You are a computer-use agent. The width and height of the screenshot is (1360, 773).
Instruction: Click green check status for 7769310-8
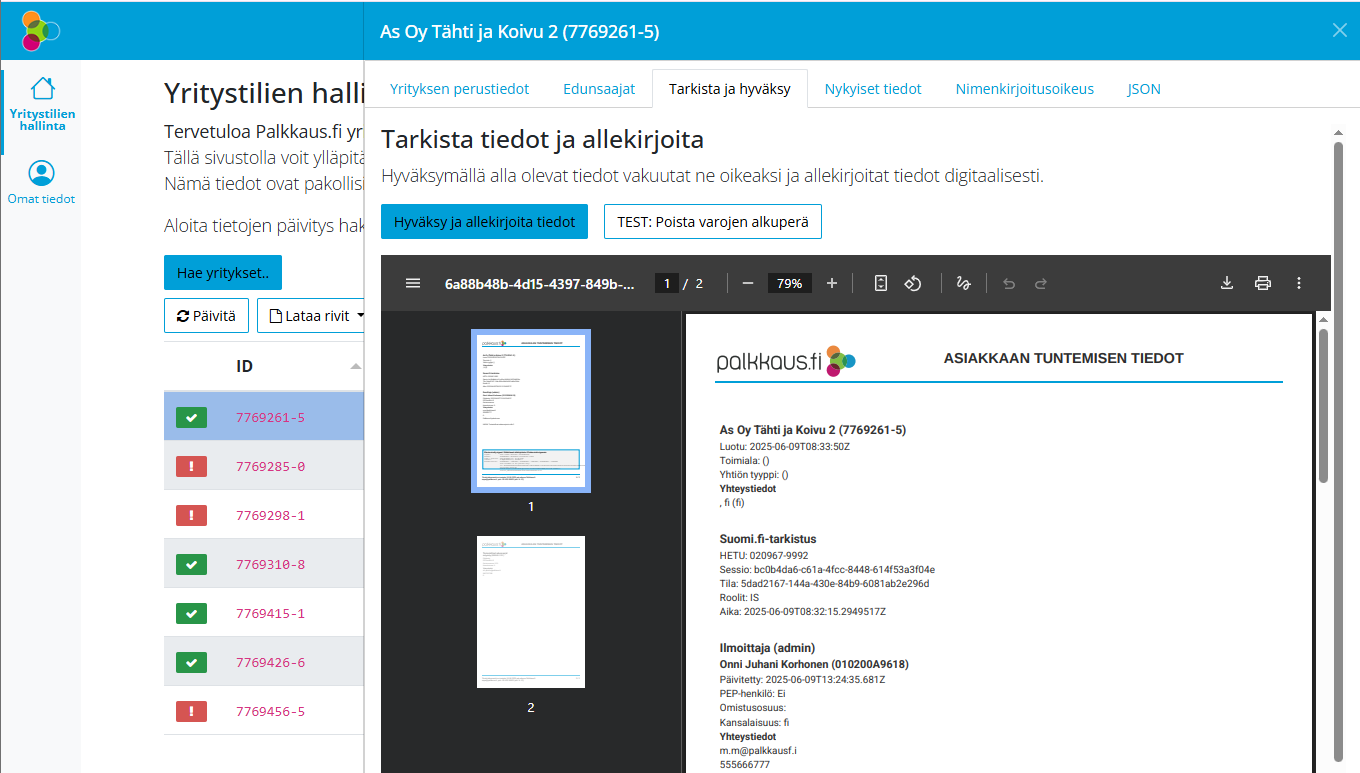tap(191, 565)
